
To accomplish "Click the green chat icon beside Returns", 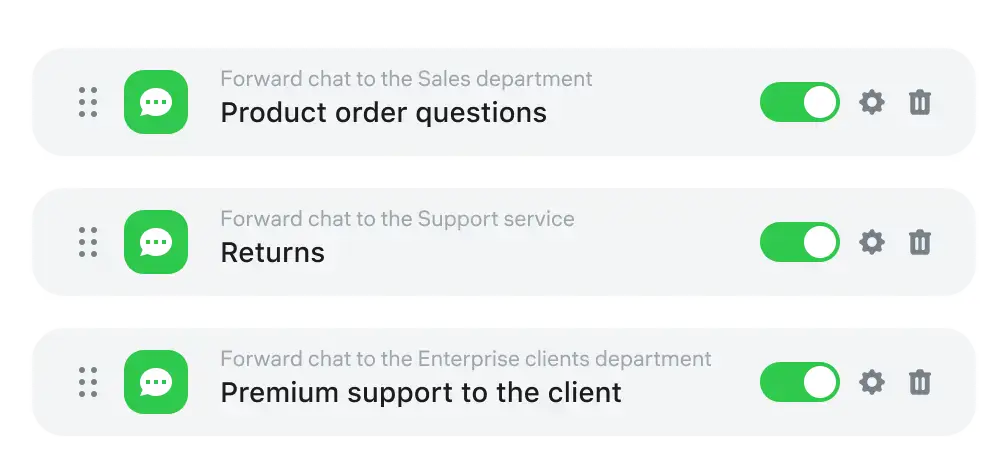I will [x=156, y=242].
